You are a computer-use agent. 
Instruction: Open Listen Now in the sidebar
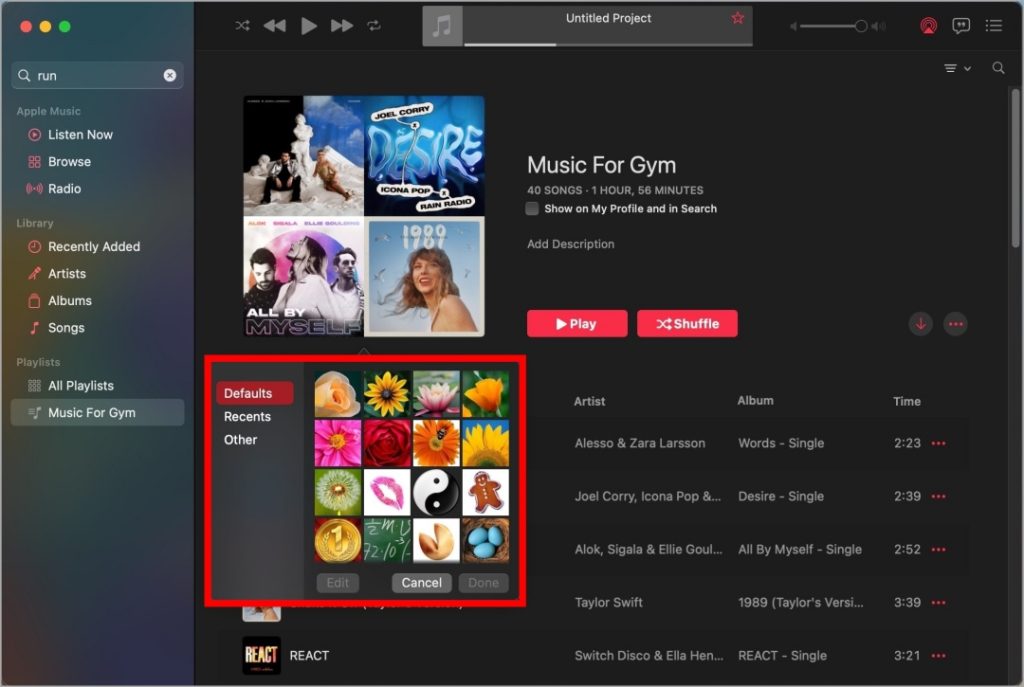[x=80, y=135]
